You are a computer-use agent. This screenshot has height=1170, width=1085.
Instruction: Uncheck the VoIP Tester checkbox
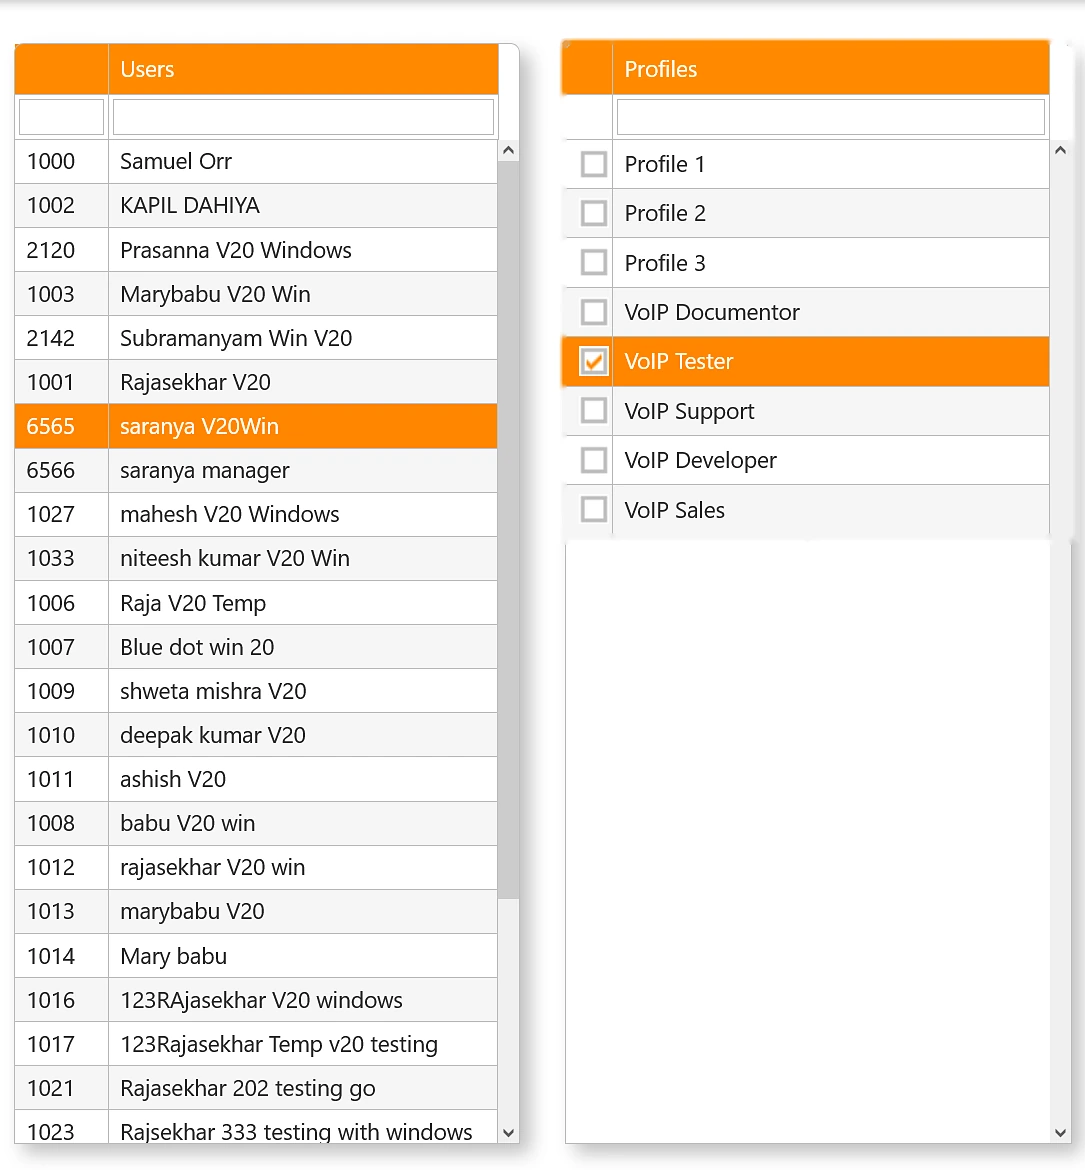(x=593, y=361)
